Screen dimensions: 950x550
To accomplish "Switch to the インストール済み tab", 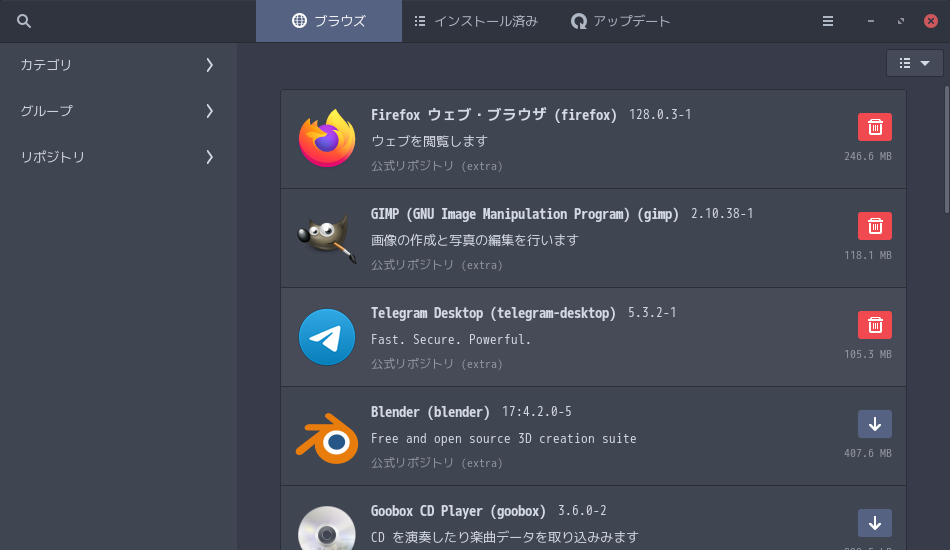I will pos(476,21).
